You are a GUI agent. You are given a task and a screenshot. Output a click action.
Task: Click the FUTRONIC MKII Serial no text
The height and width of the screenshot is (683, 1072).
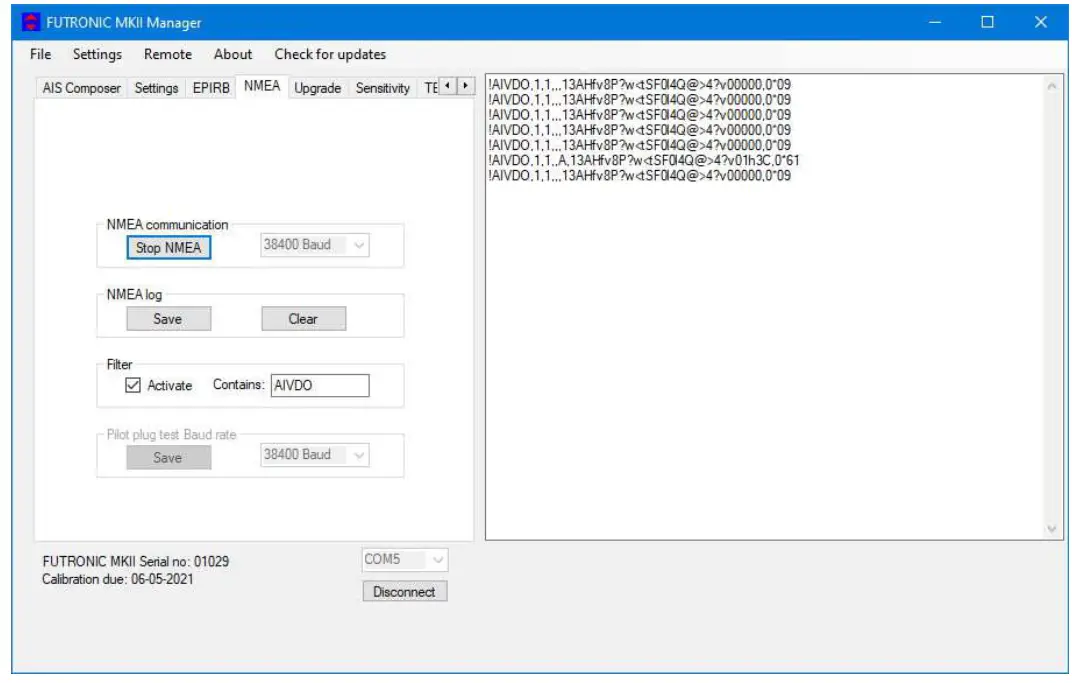pos(135,561)
